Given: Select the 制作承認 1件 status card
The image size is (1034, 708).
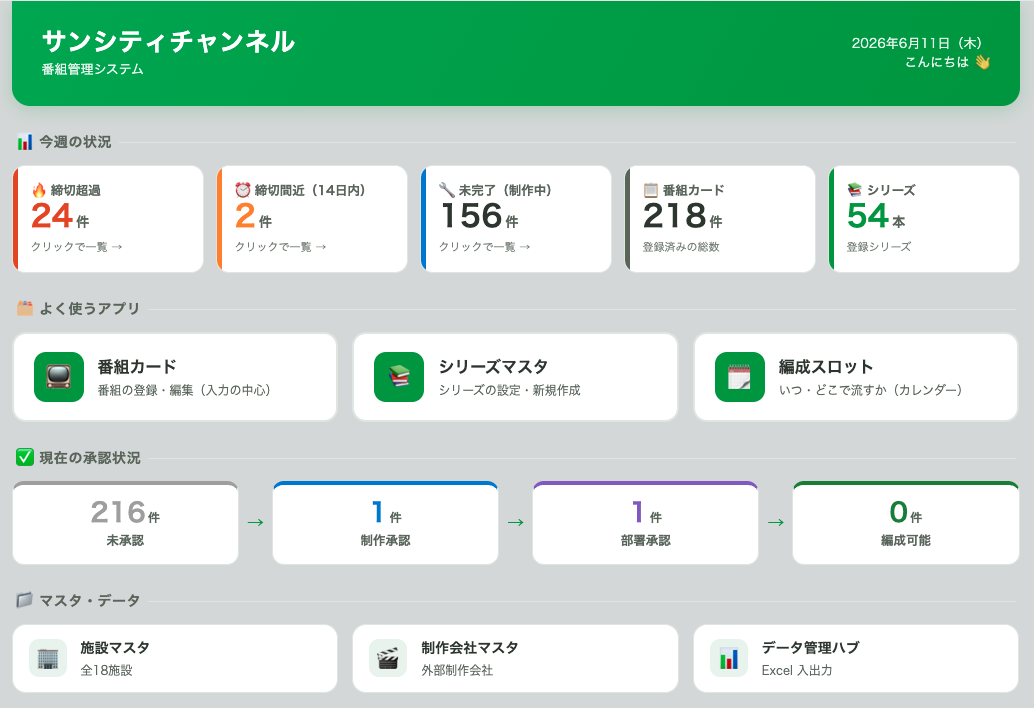Looking at the screenshot, I should [385, 523].
